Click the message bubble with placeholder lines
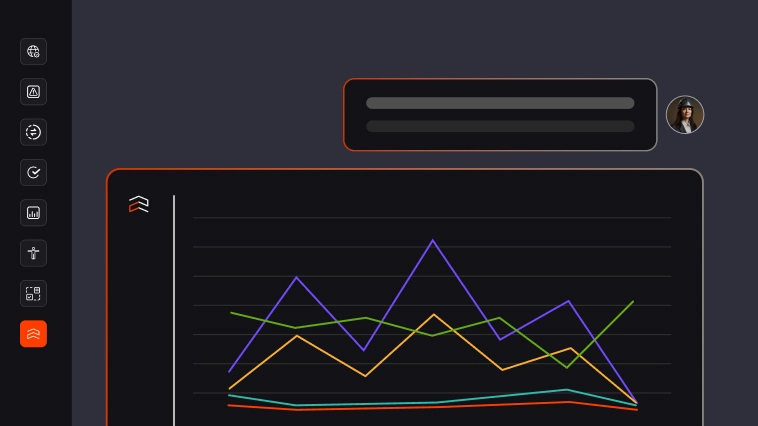758x426 pixels. pos(500,115)
